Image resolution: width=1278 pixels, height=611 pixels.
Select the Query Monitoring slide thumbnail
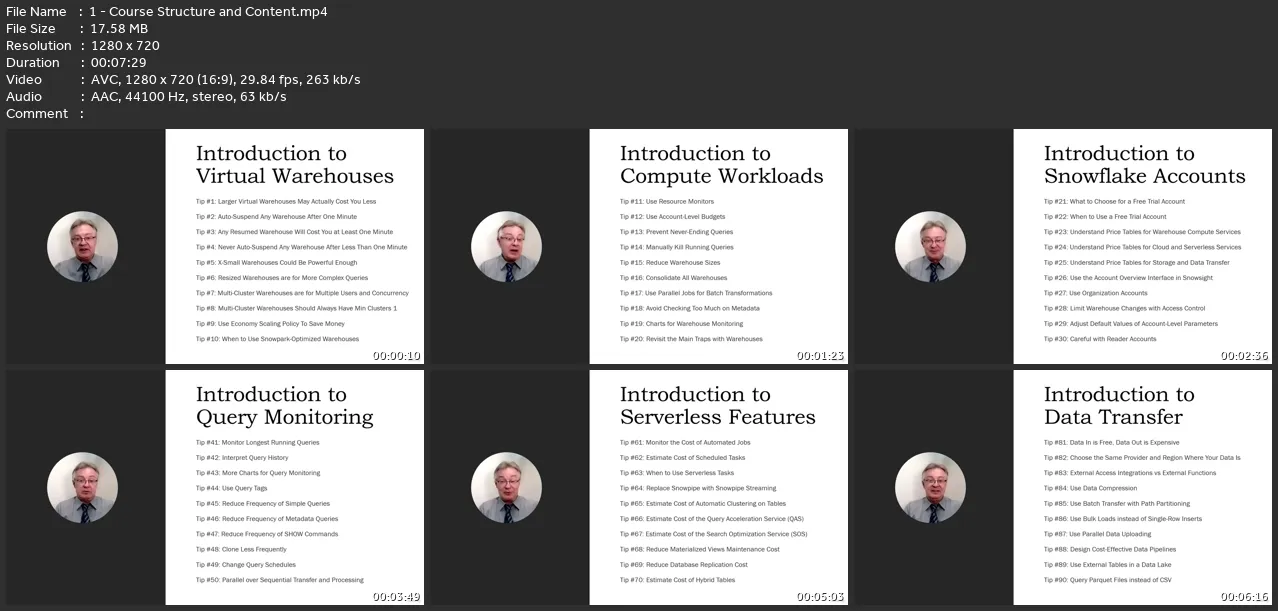point(215,487)
